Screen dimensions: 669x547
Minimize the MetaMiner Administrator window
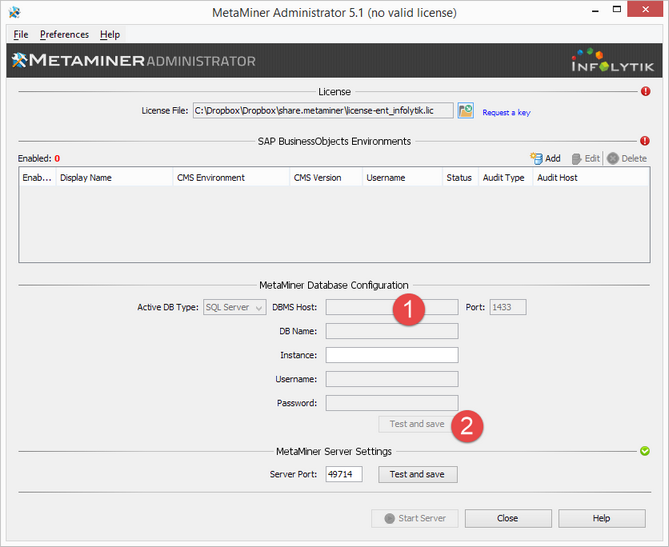pos(596,10)
